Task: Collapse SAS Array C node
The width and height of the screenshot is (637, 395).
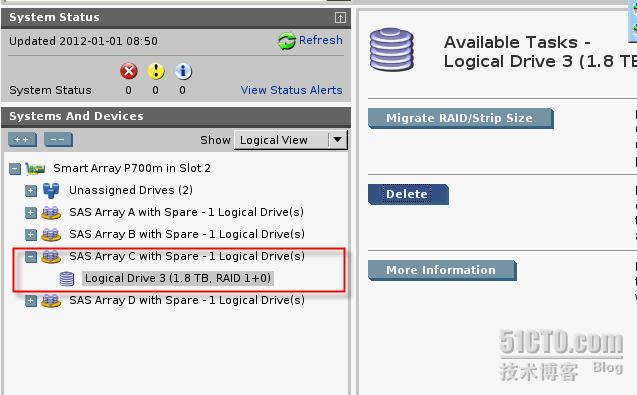Action: click(31, 257)
